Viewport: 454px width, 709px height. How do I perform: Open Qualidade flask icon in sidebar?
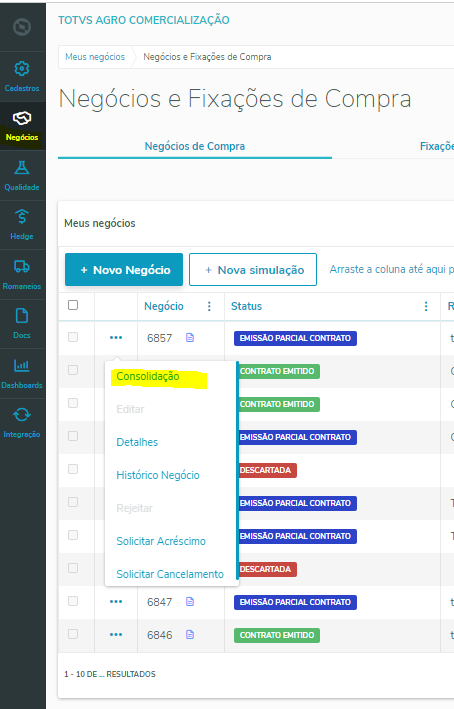pyautogui.click(x=22, y=168)
